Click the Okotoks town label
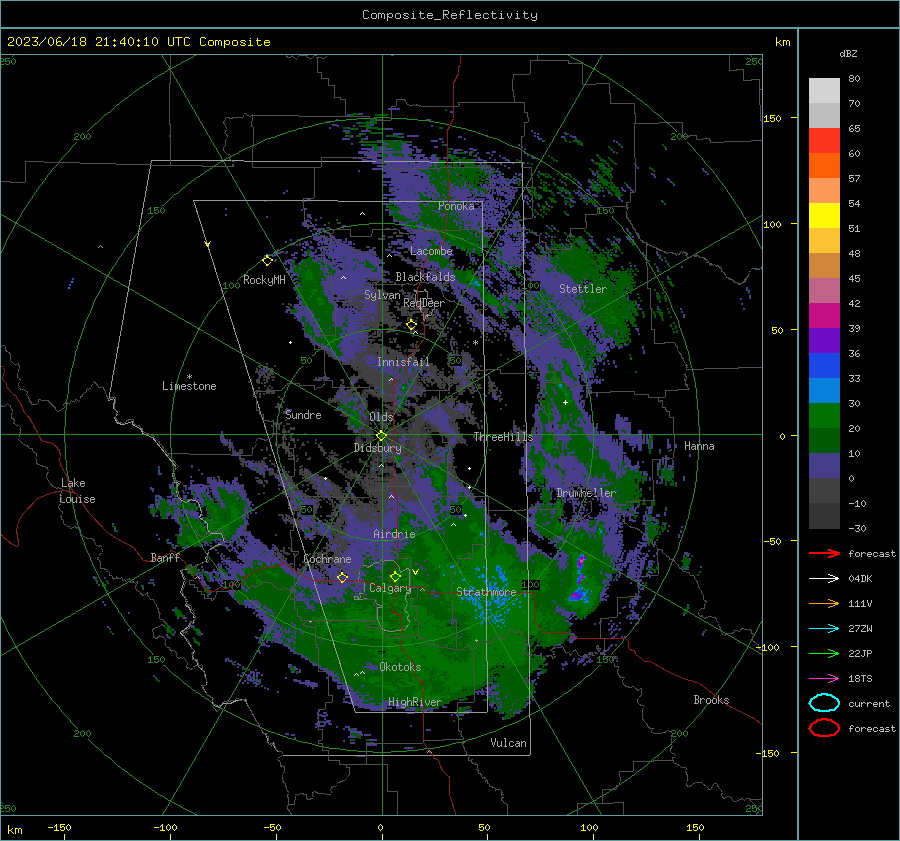Image resolution: width=900 pixels, height=841 pixels. click(400, 667)
